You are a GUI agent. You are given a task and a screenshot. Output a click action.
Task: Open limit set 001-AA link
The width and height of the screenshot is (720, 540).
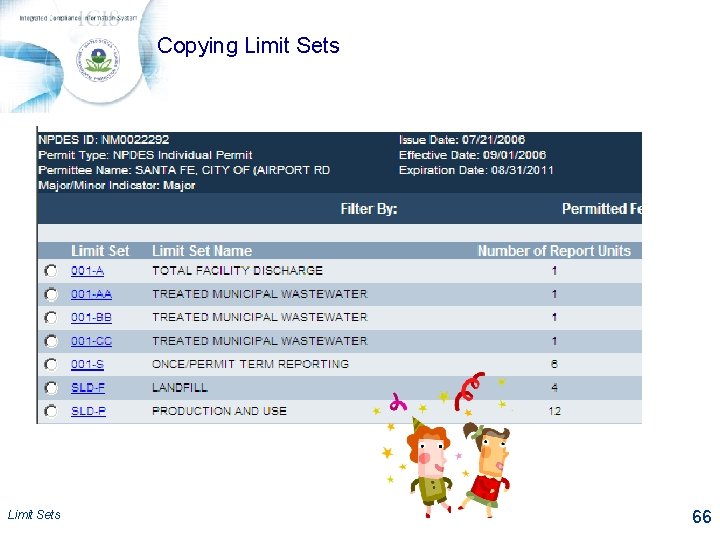(x=91, y=294)
